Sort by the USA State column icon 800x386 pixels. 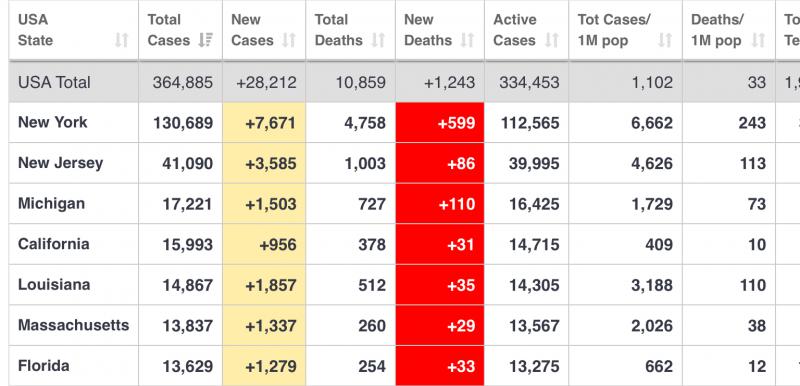121,40
